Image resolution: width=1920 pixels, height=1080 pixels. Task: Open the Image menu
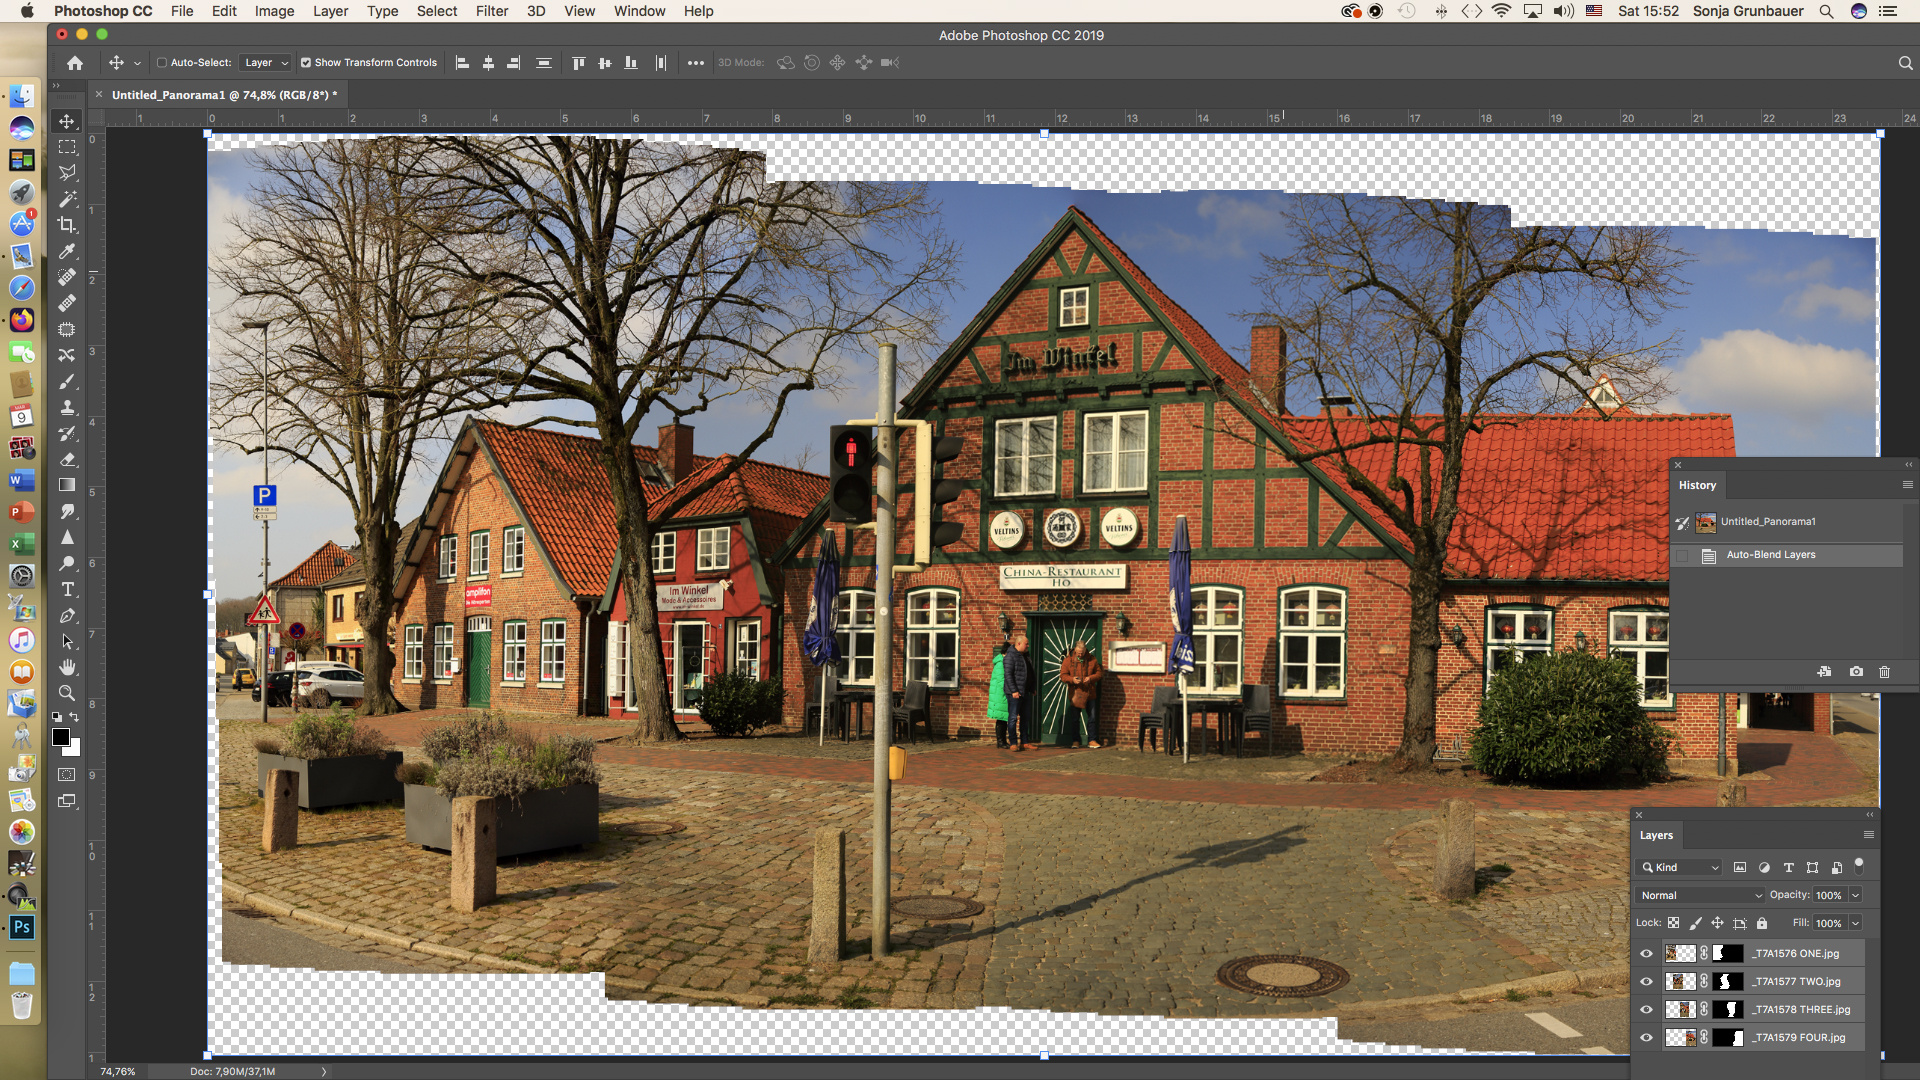point(274,11)
